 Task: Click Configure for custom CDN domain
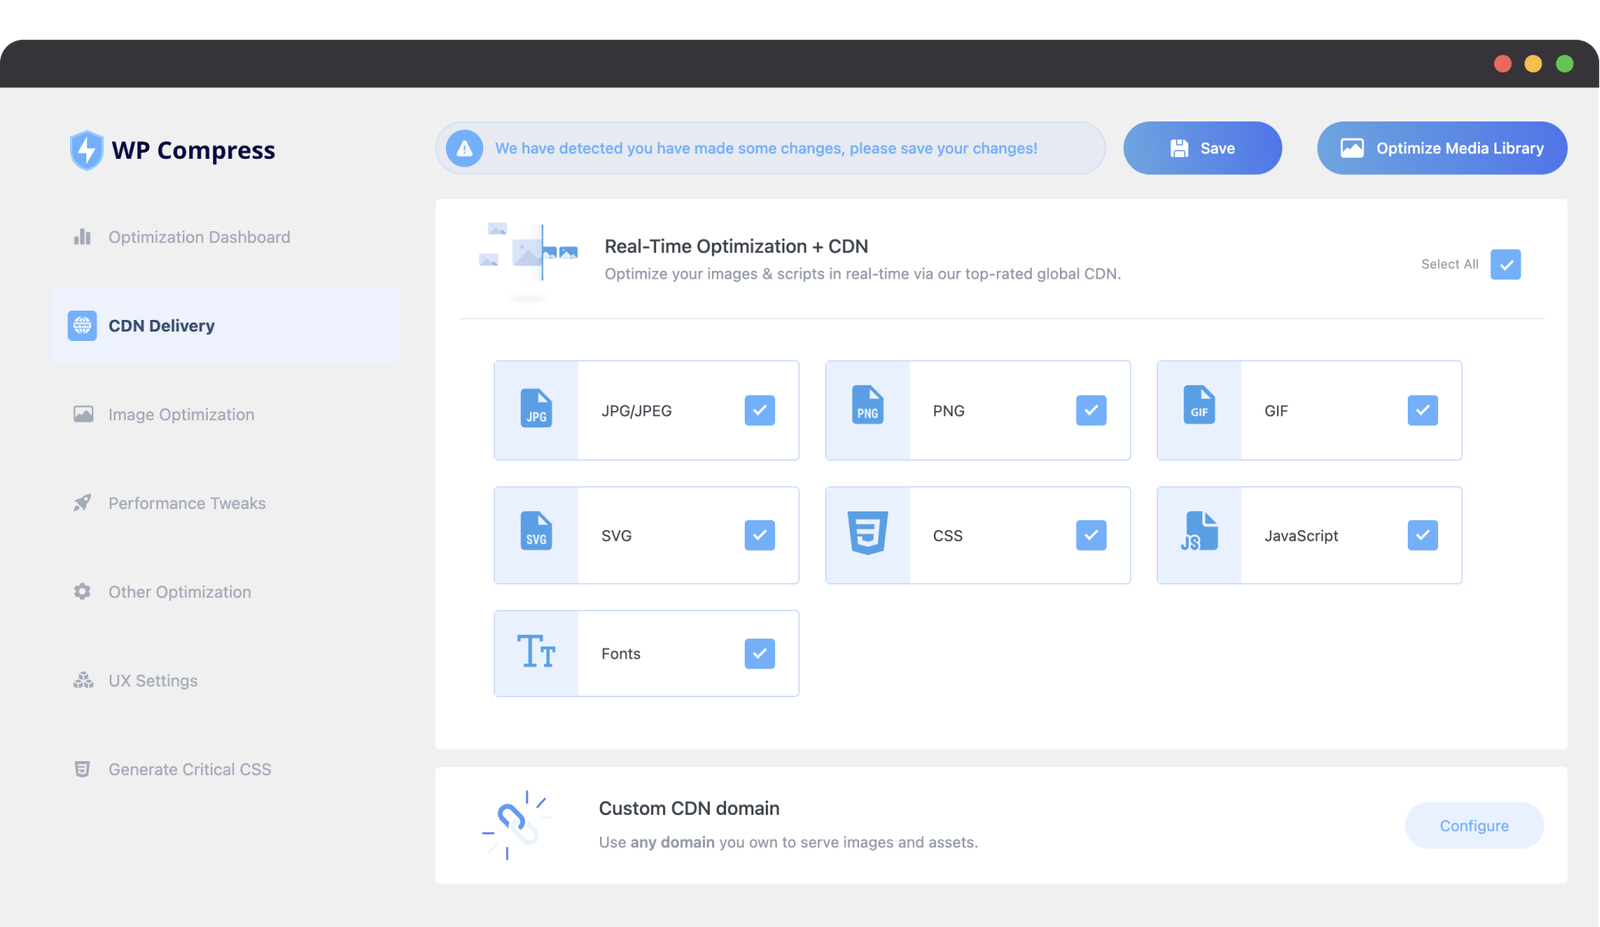(1474, 825)
